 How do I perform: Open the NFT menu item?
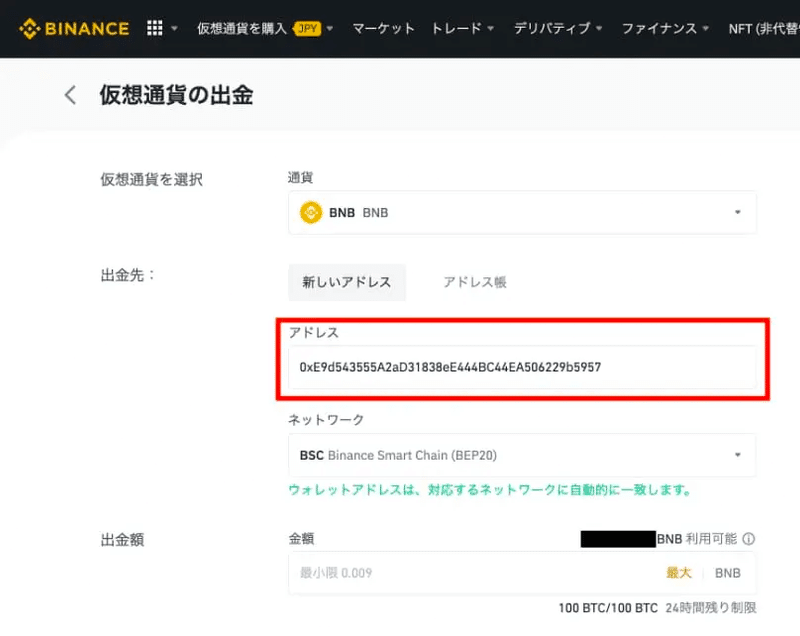coord(764,29)
